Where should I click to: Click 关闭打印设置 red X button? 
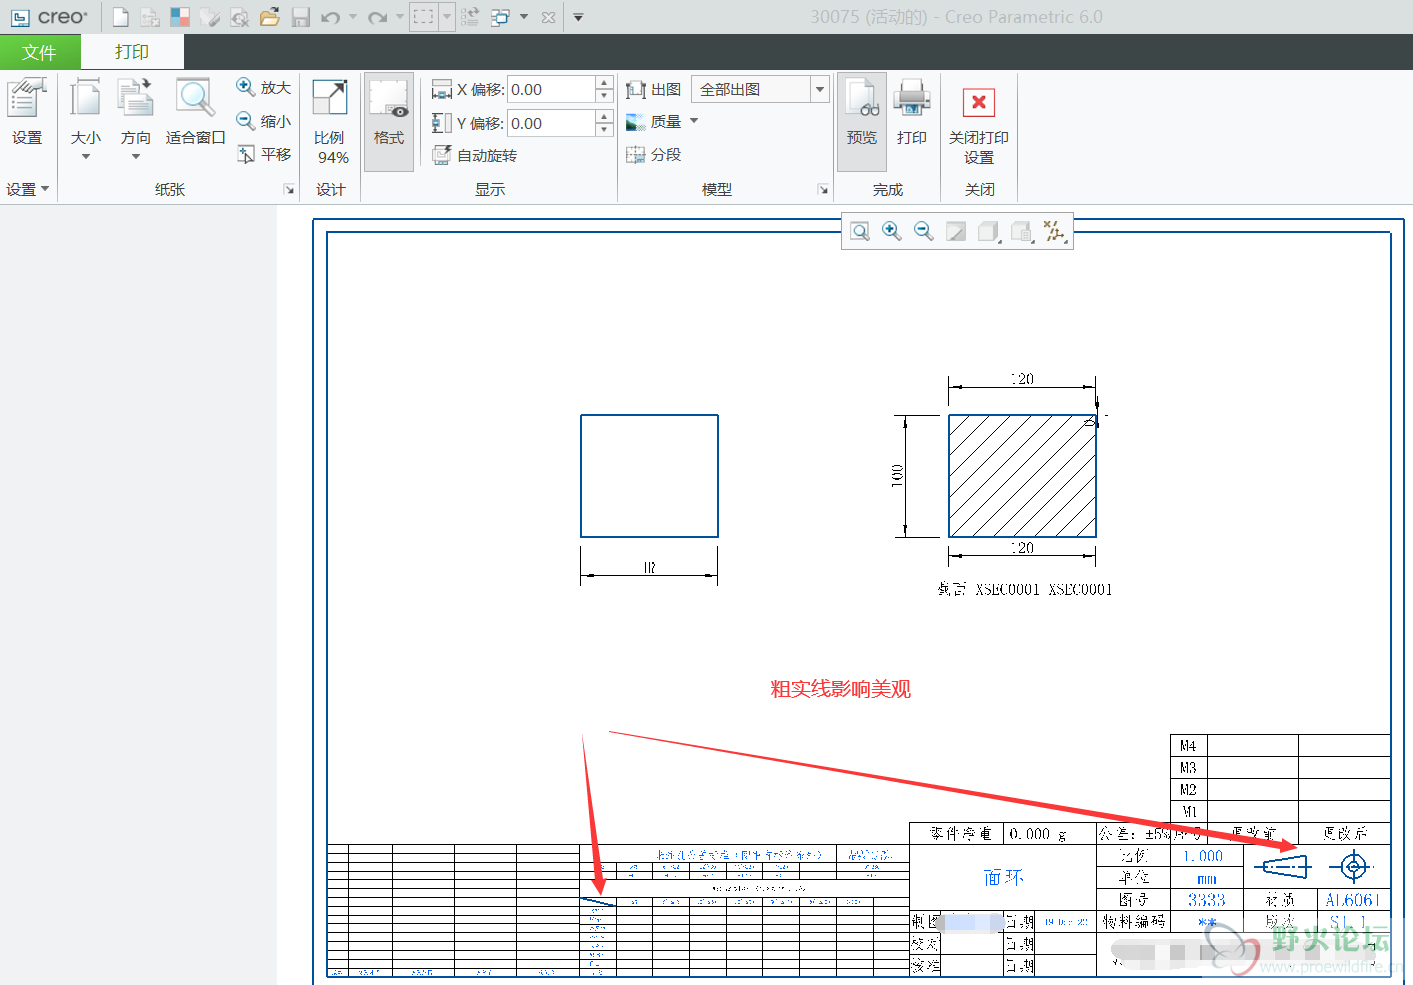[x=979, y=125]
